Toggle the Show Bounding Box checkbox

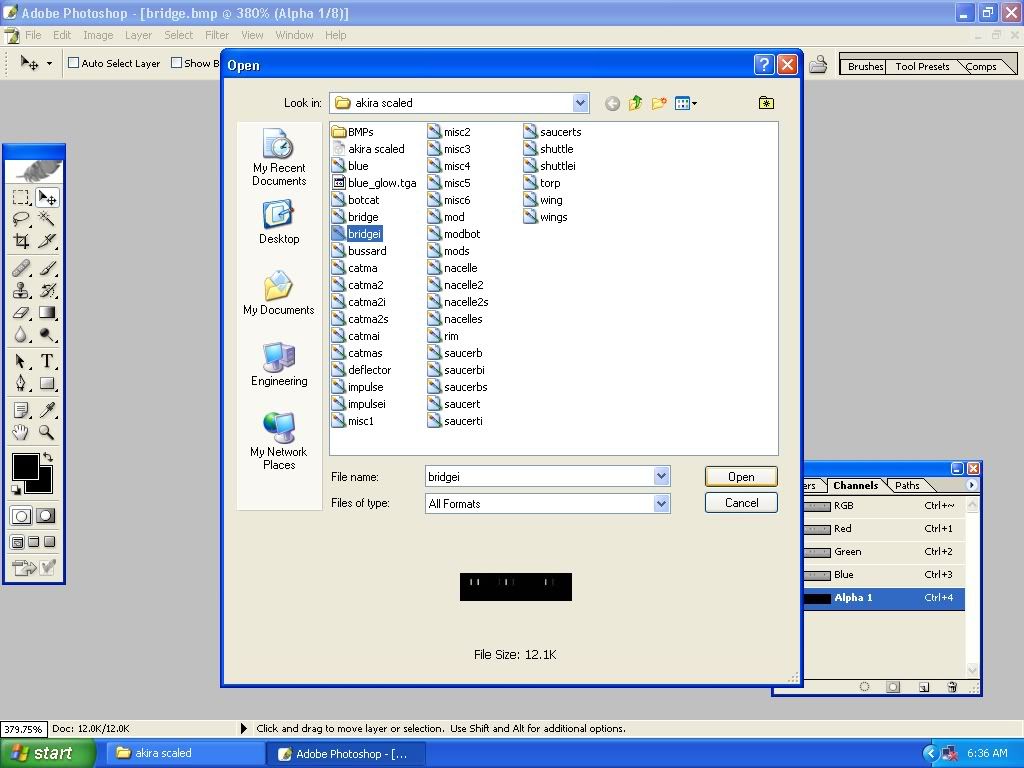pyautogui.click(x=177, y=63)
